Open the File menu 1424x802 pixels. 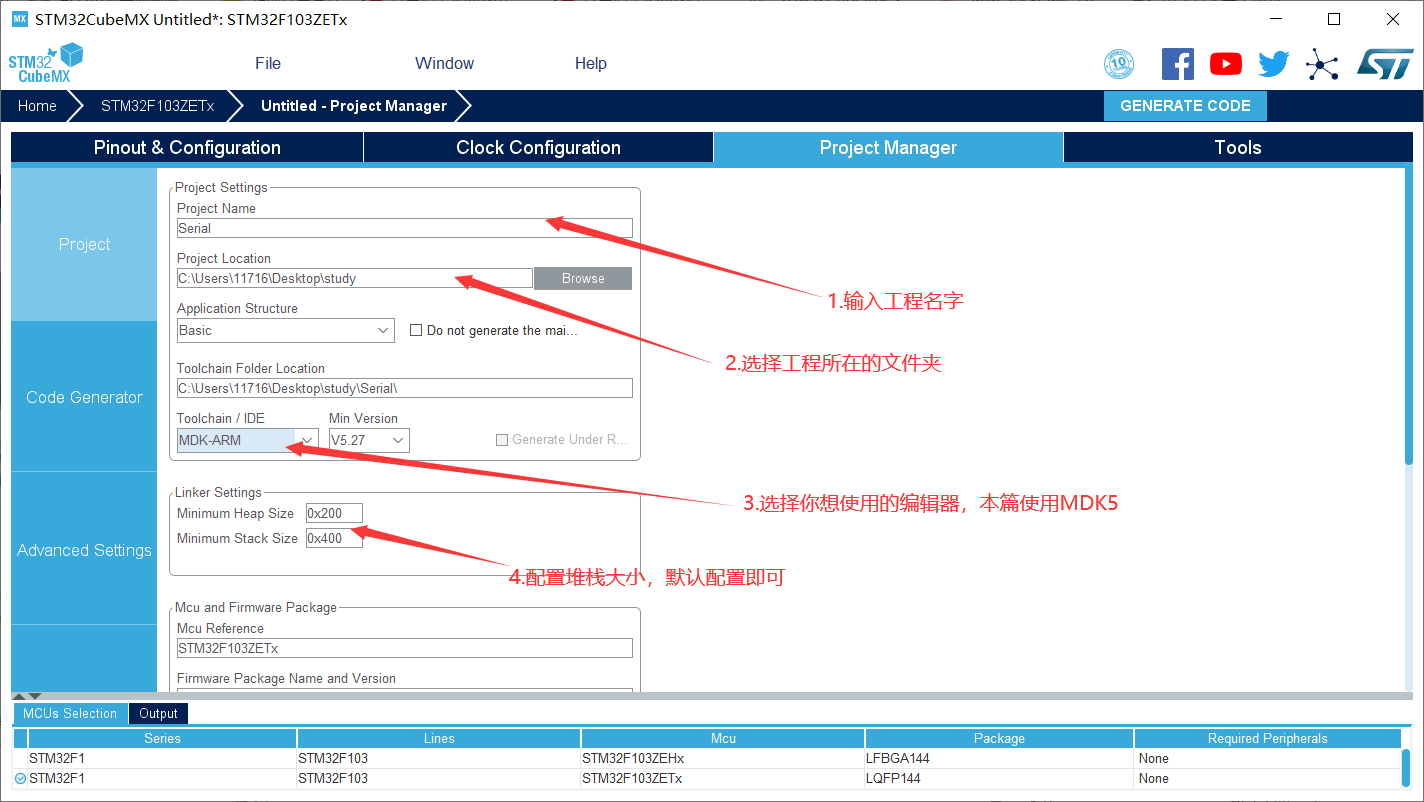(268, 63)
